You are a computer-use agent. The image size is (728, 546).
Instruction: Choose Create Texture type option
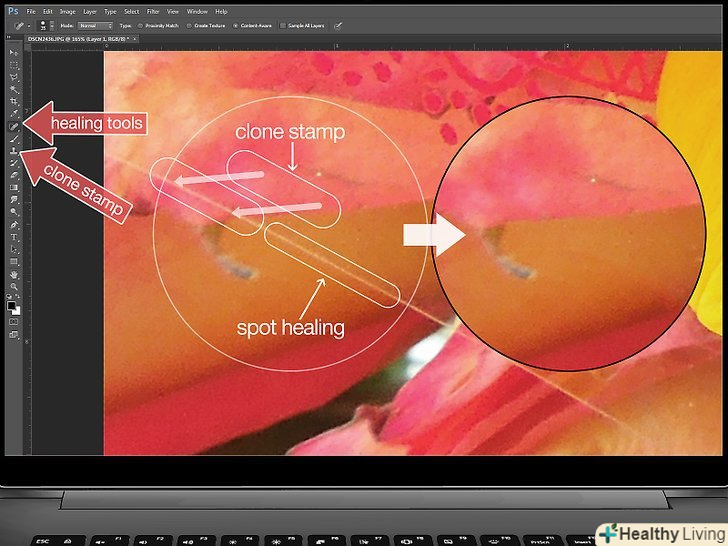(206, 26)
